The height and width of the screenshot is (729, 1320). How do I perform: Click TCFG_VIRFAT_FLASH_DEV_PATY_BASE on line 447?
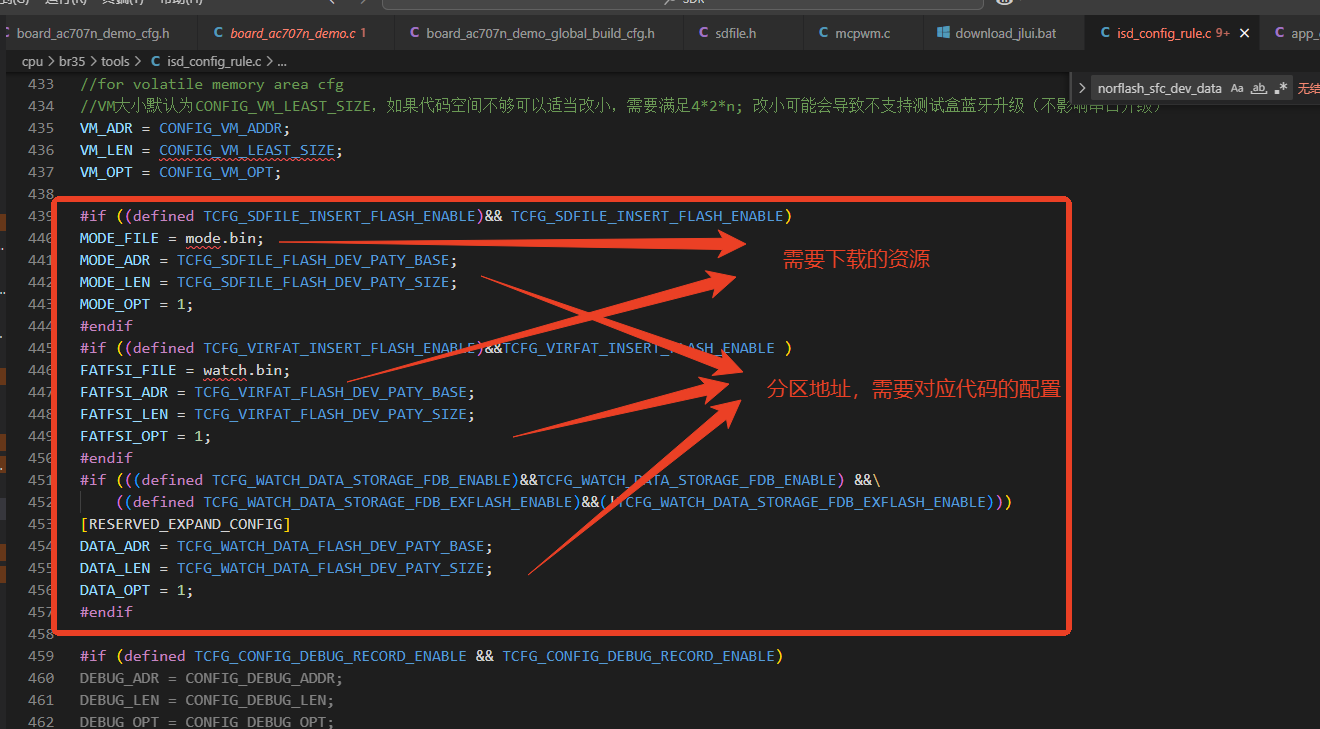click(x=331, y=392)
